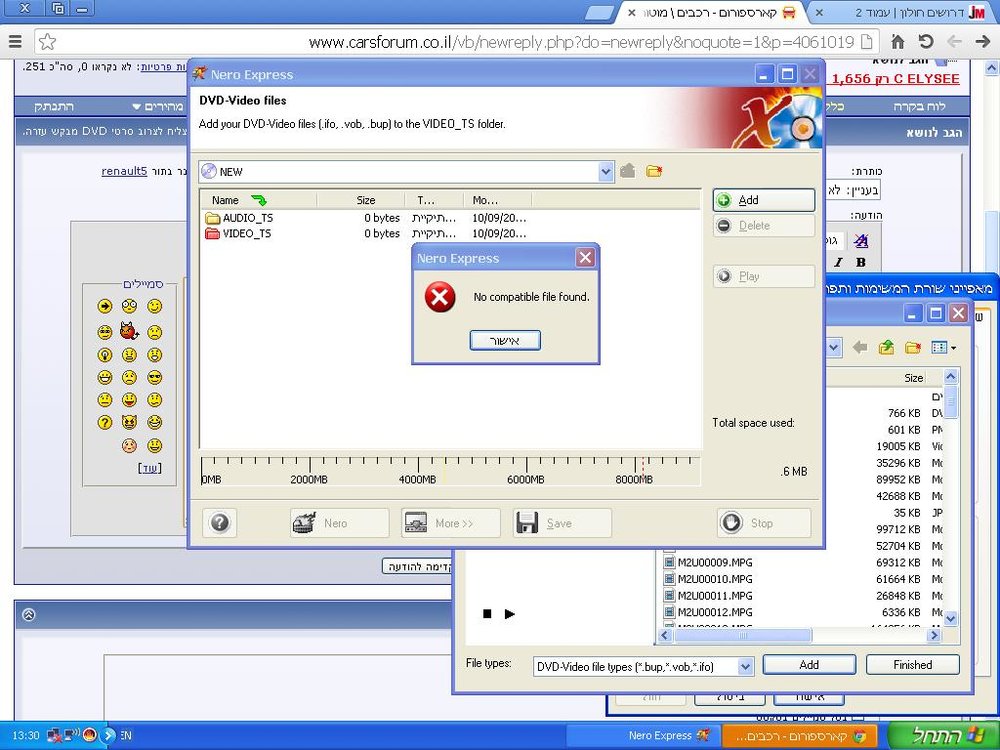
Task: Click the Nero Express help question-mark icon
Action: click(x=219, y=523)
